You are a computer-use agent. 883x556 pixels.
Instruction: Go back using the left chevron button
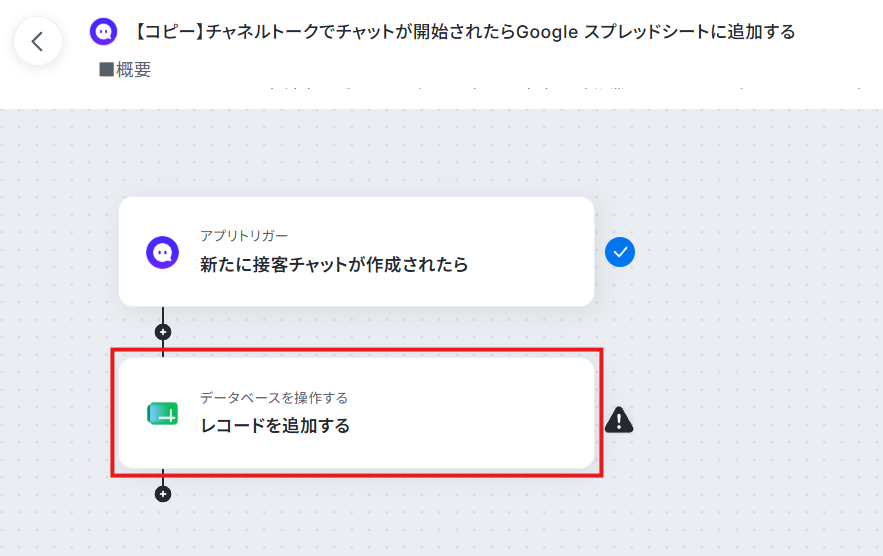pyautogui.click(x=38, y=41)
